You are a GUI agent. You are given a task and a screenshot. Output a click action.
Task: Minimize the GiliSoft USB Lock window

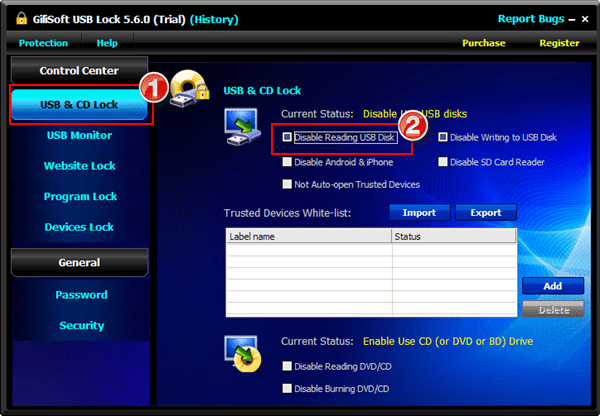click(x=572, y=19)
